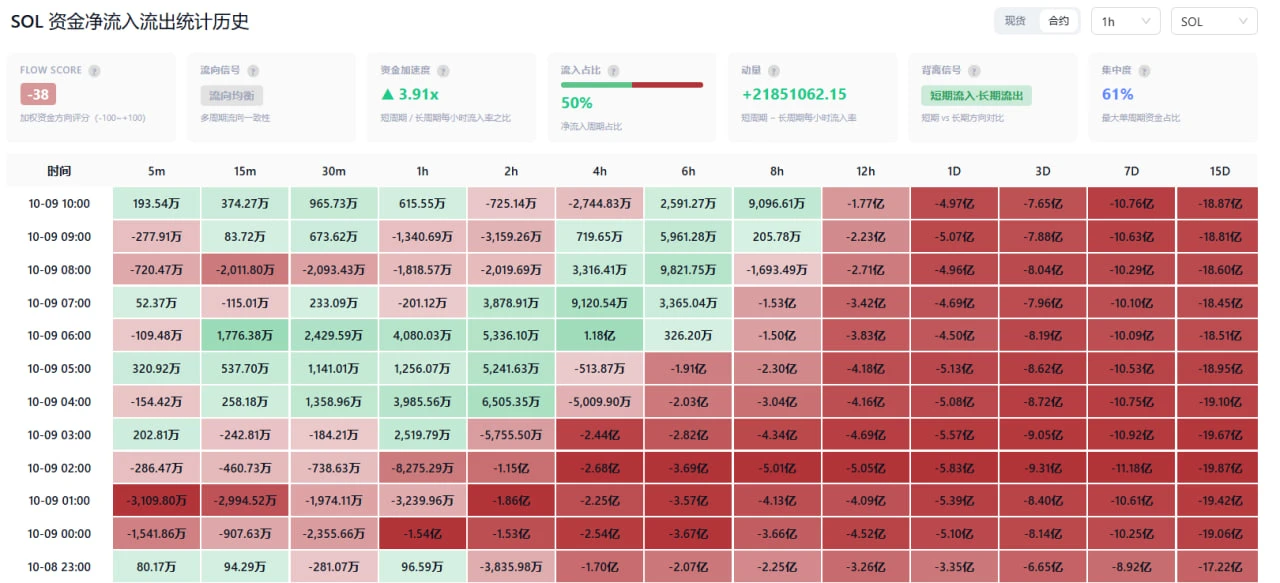Select the 10-08 23:00 row time label
1280x583 pixels.
[x=59, y=567]
